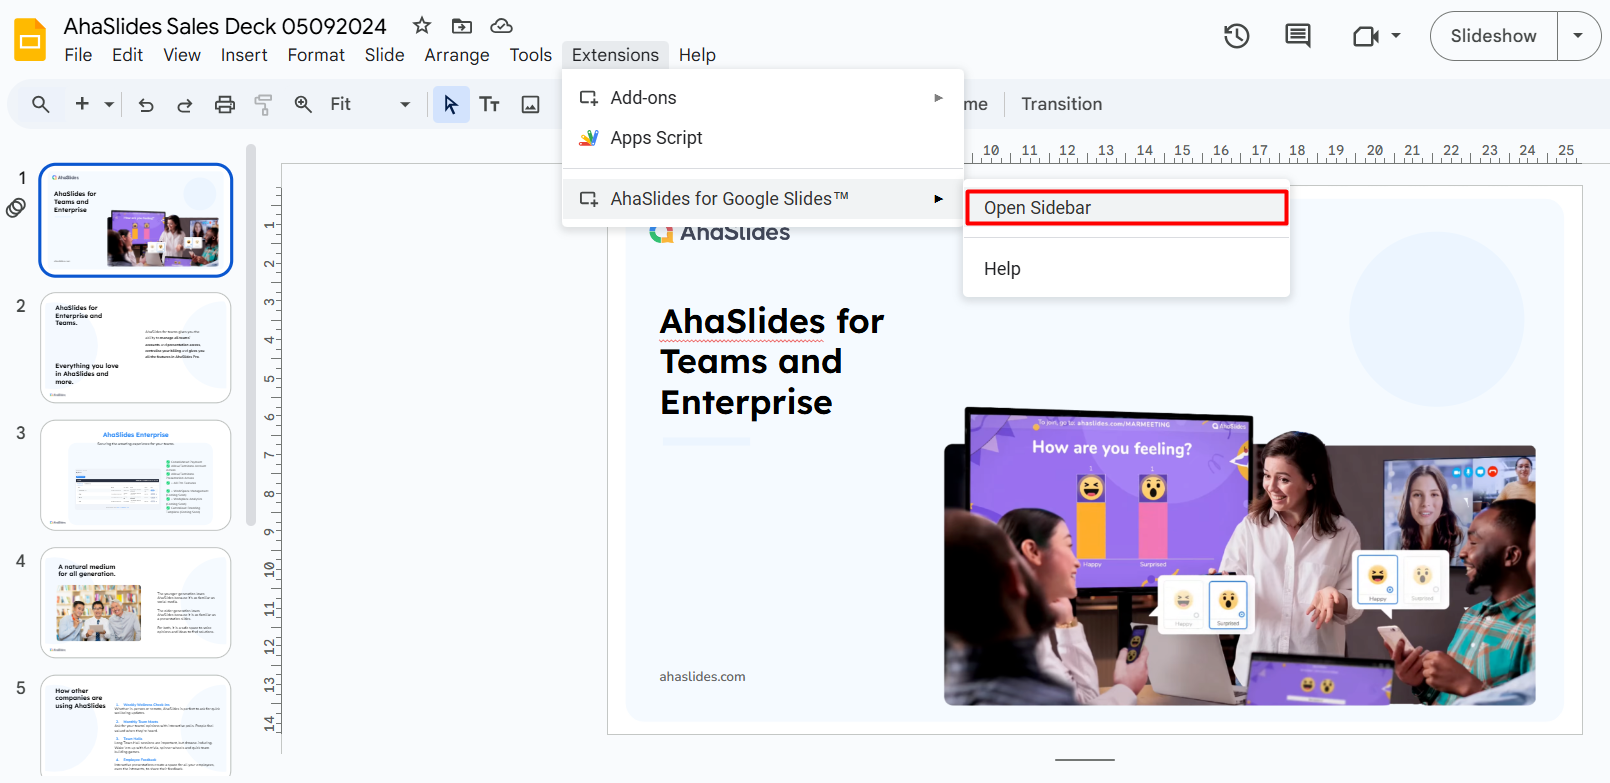The height and width of the screenshot is (783, 1610).
Task: Add a new slide with plus icon
Action: tap(82, 104)
